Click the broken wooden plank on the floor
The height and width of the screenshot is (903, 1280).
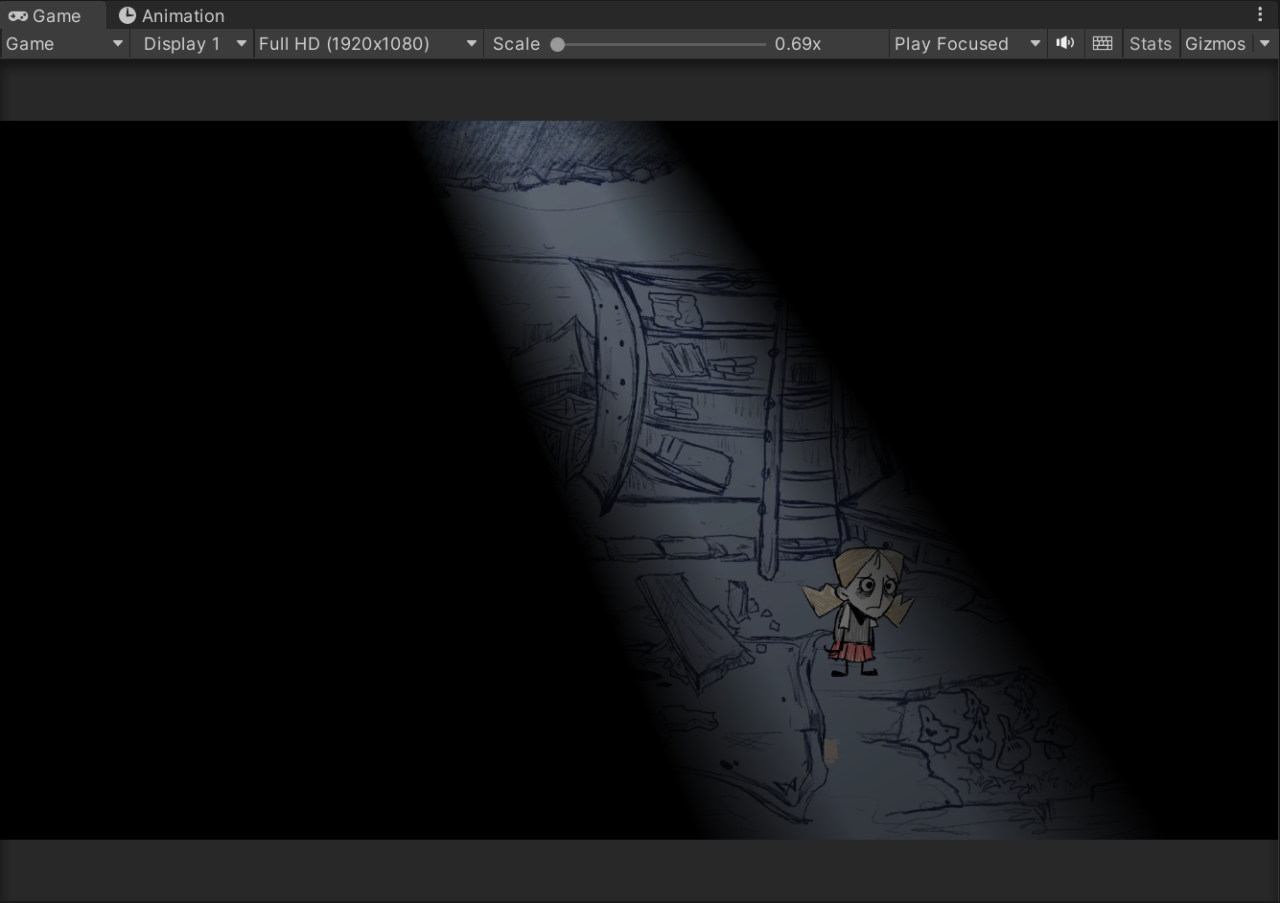pyautogui.click(x=695, y=630)
